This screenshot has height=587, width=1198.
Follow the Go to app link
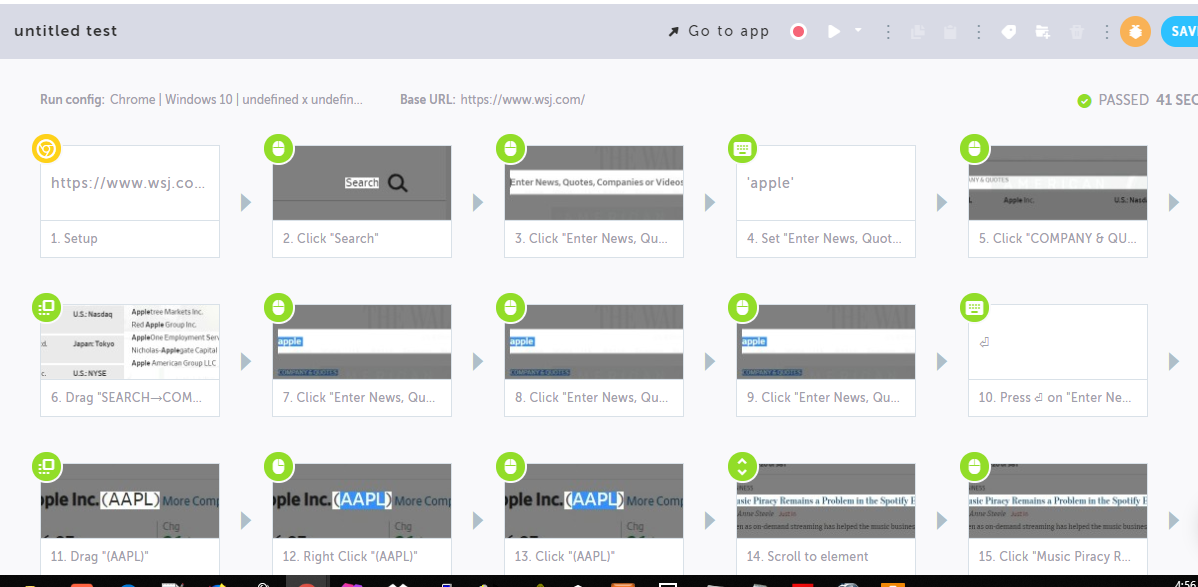719,31
